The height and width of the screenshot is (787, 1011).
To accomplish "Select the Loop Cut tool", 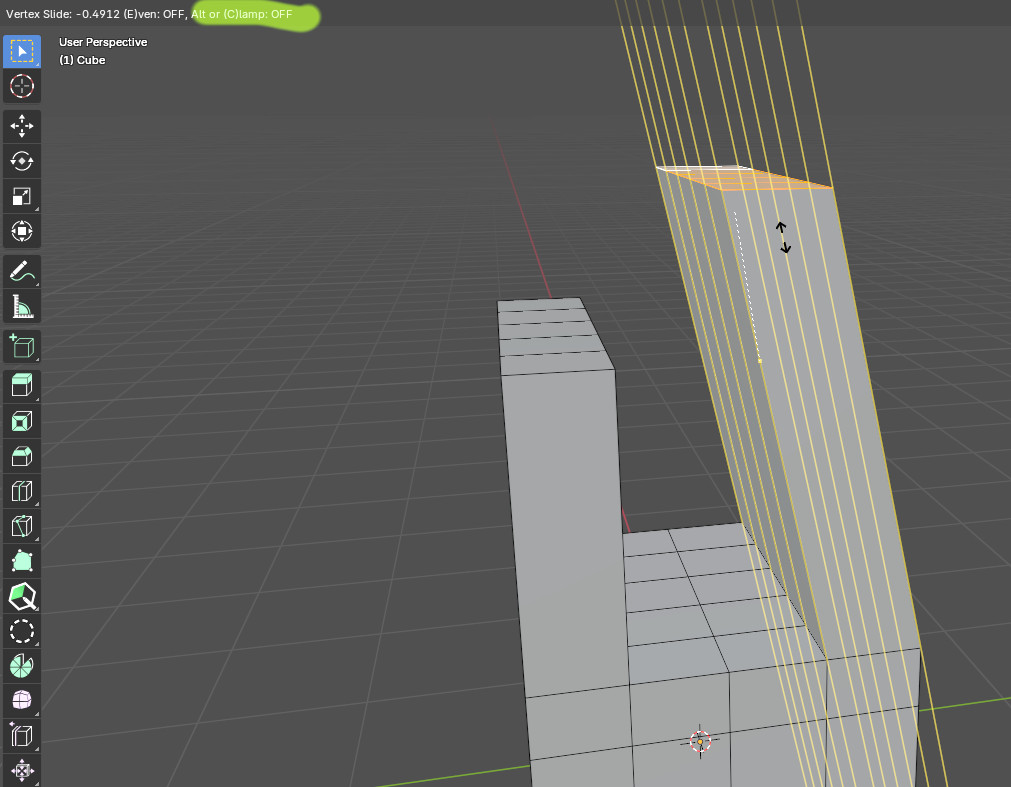I will (22, 491).
